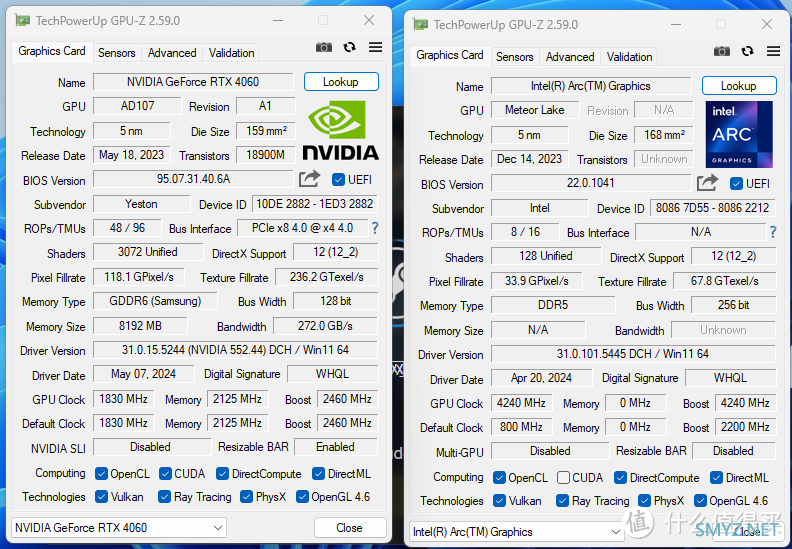Toggle Ray Tracing checkbox in Intel Arc window
Screen dimensions: 792x549
click(562, 501)
